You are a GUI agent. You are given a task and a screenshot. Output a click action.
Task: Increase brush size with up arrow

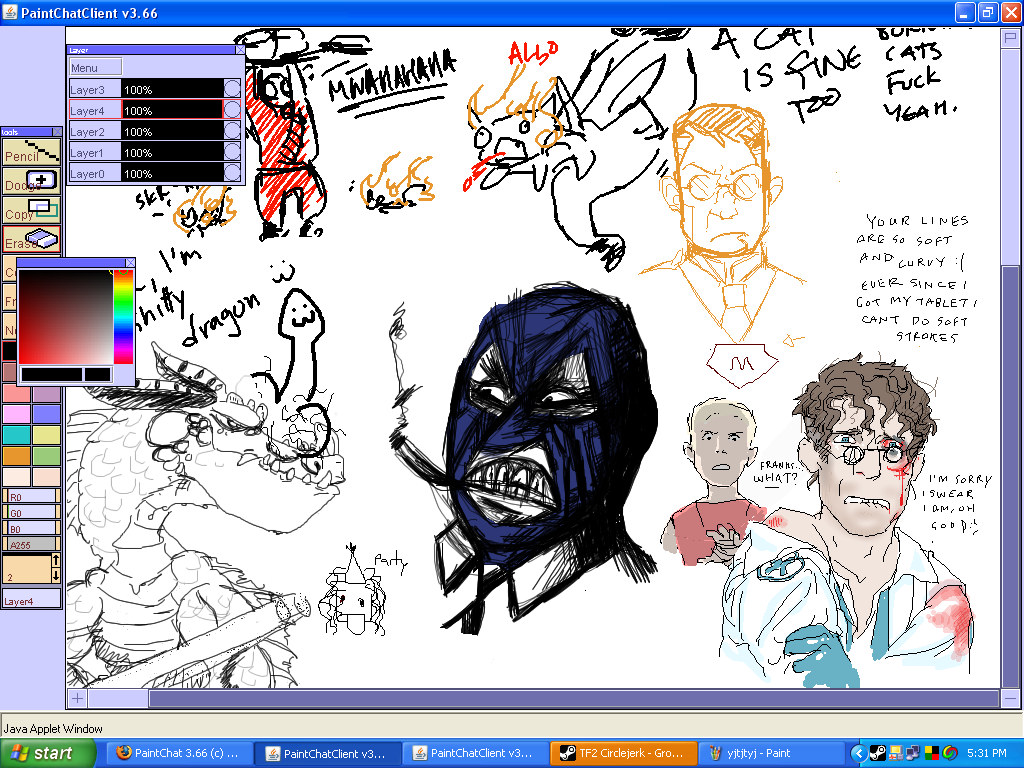56,561
